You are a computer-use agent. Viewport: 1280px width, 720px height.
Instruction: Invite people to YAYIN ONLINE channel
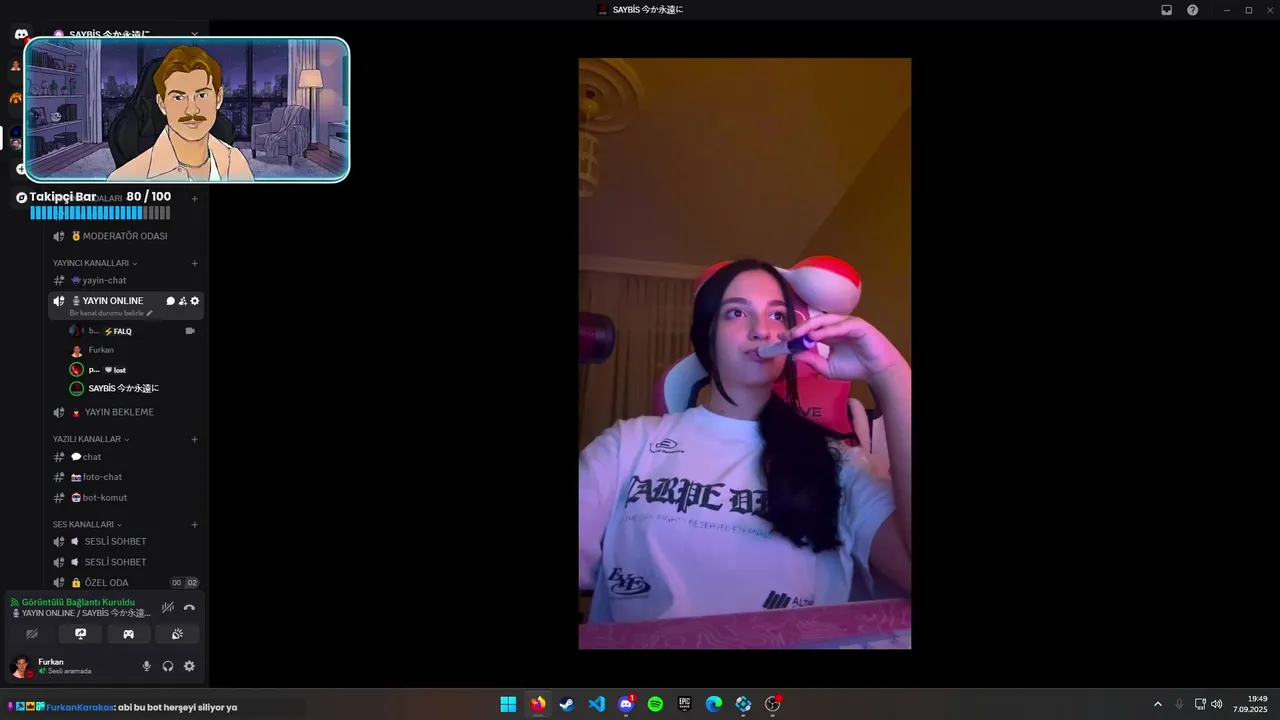click(x=182, y=301)
